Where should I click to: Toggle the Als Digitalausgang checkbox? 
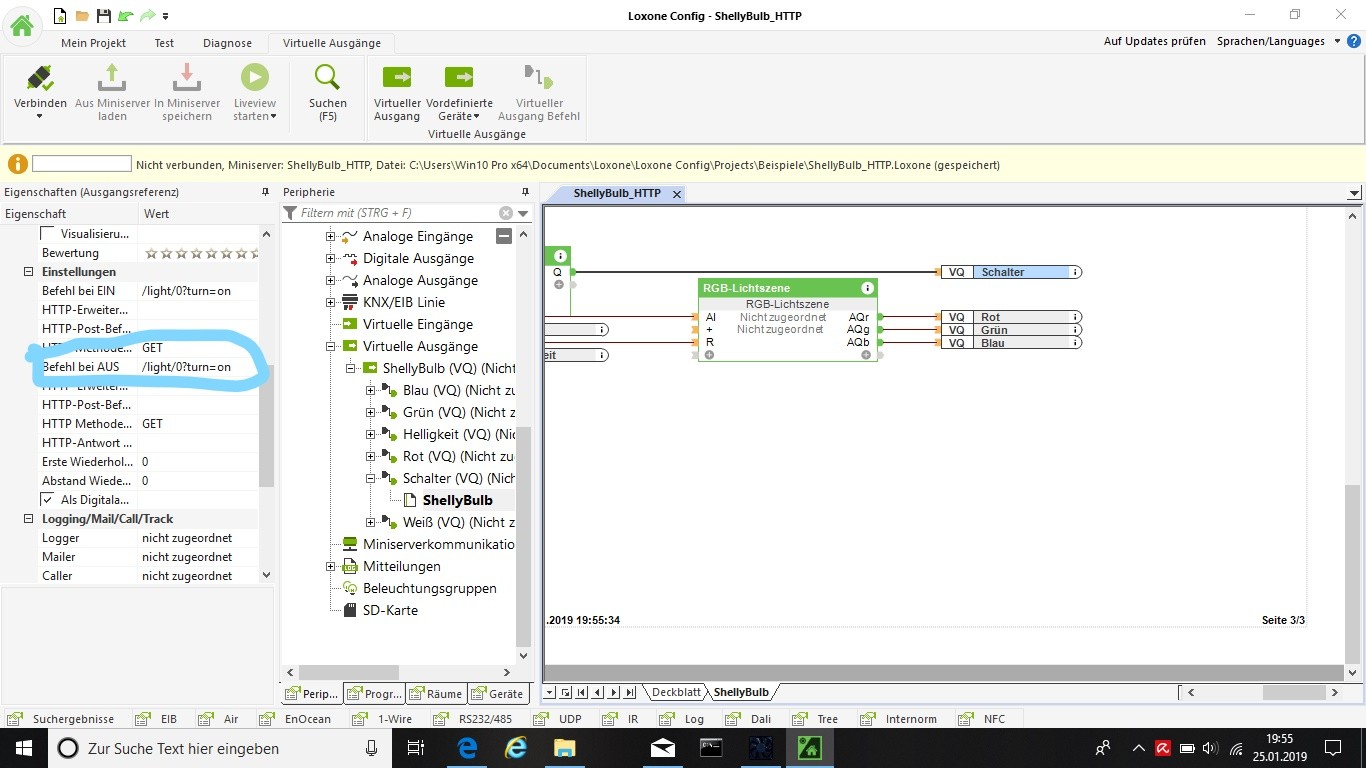click(x=47, y=499)
